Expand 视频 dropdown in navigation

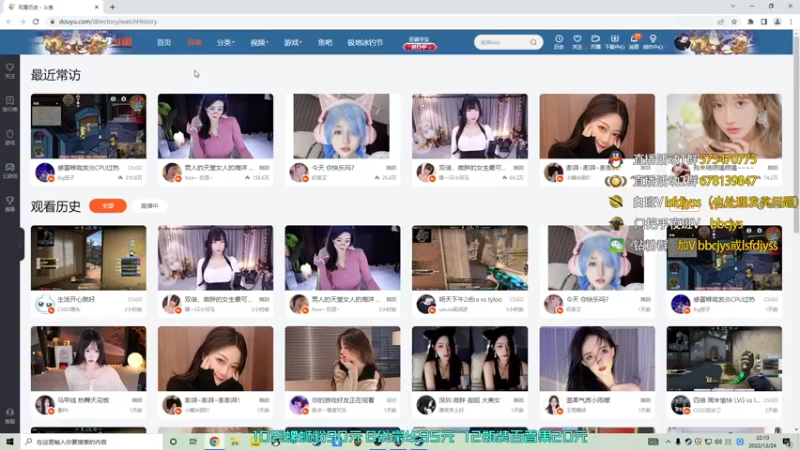tap(259, 42)
